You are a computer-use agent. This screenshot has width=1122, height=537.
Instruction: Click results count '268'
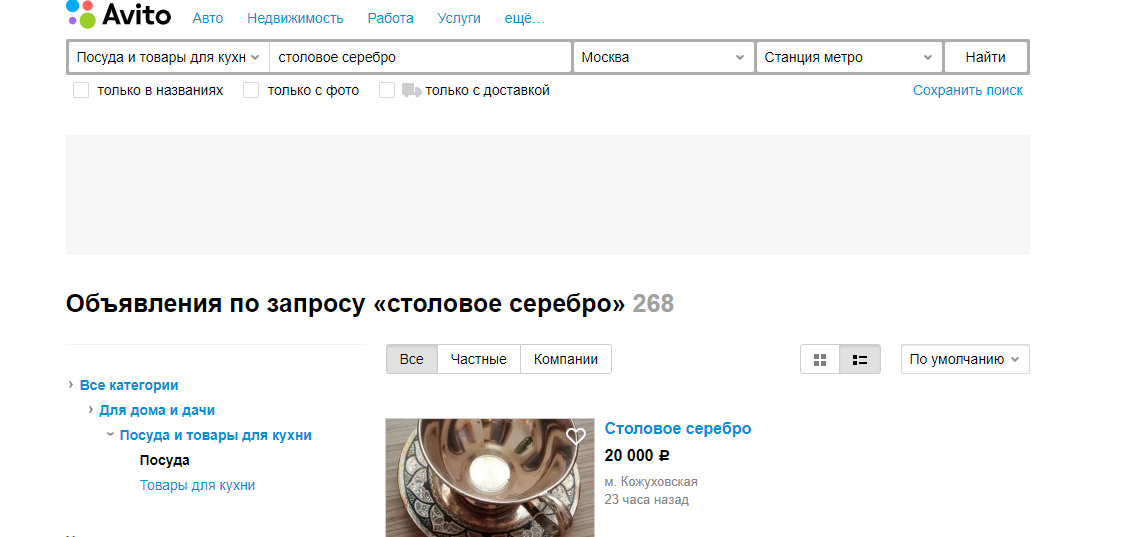click(653, 304)
